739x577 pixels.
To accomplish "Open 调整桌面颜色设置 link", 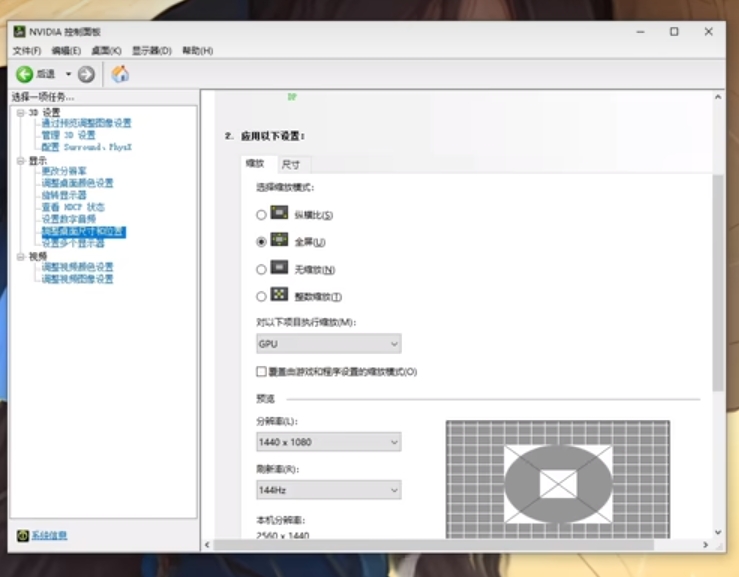I will (x=77, y=183).
